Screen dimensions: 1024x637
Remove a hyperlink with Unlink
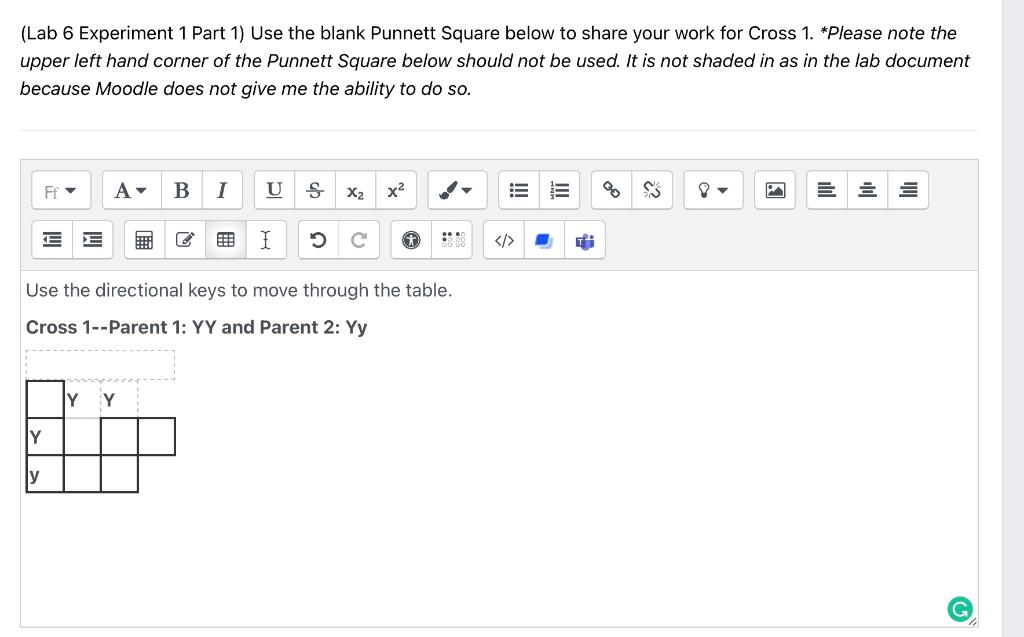point(652,190)
